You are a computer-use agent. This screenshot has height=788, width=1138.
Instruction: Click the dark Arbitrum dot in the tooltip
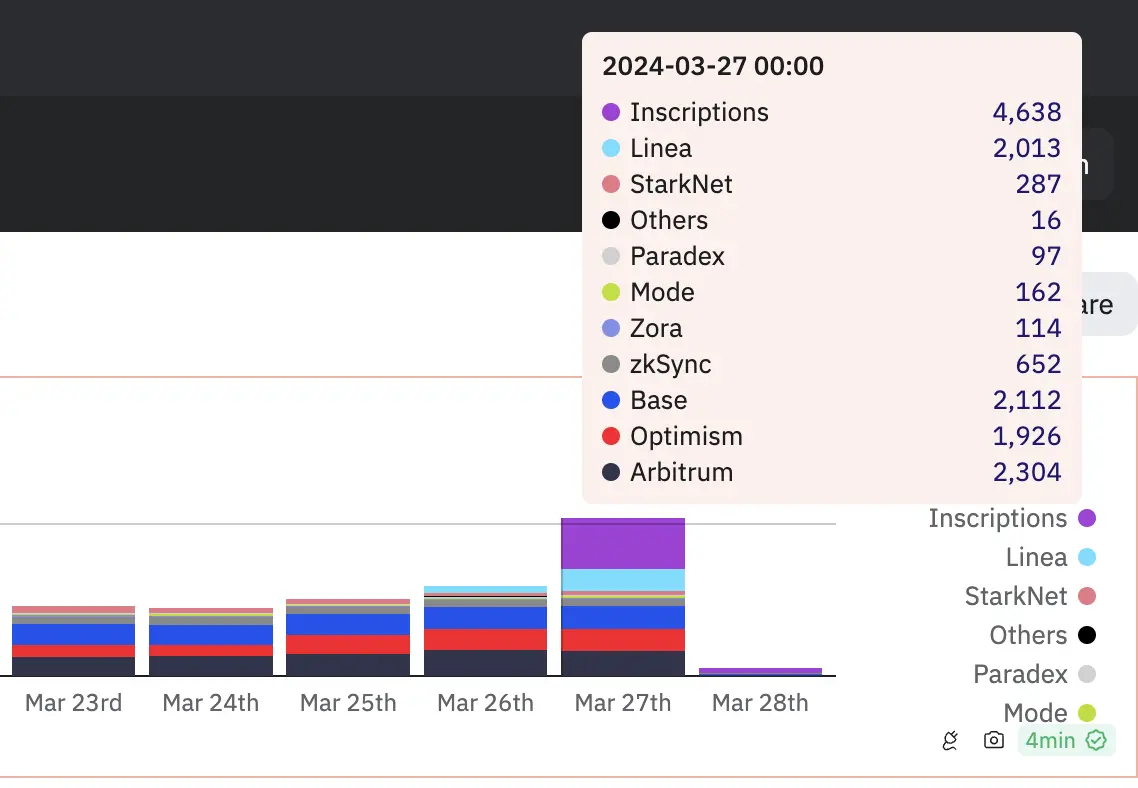(x=611, y=472)
